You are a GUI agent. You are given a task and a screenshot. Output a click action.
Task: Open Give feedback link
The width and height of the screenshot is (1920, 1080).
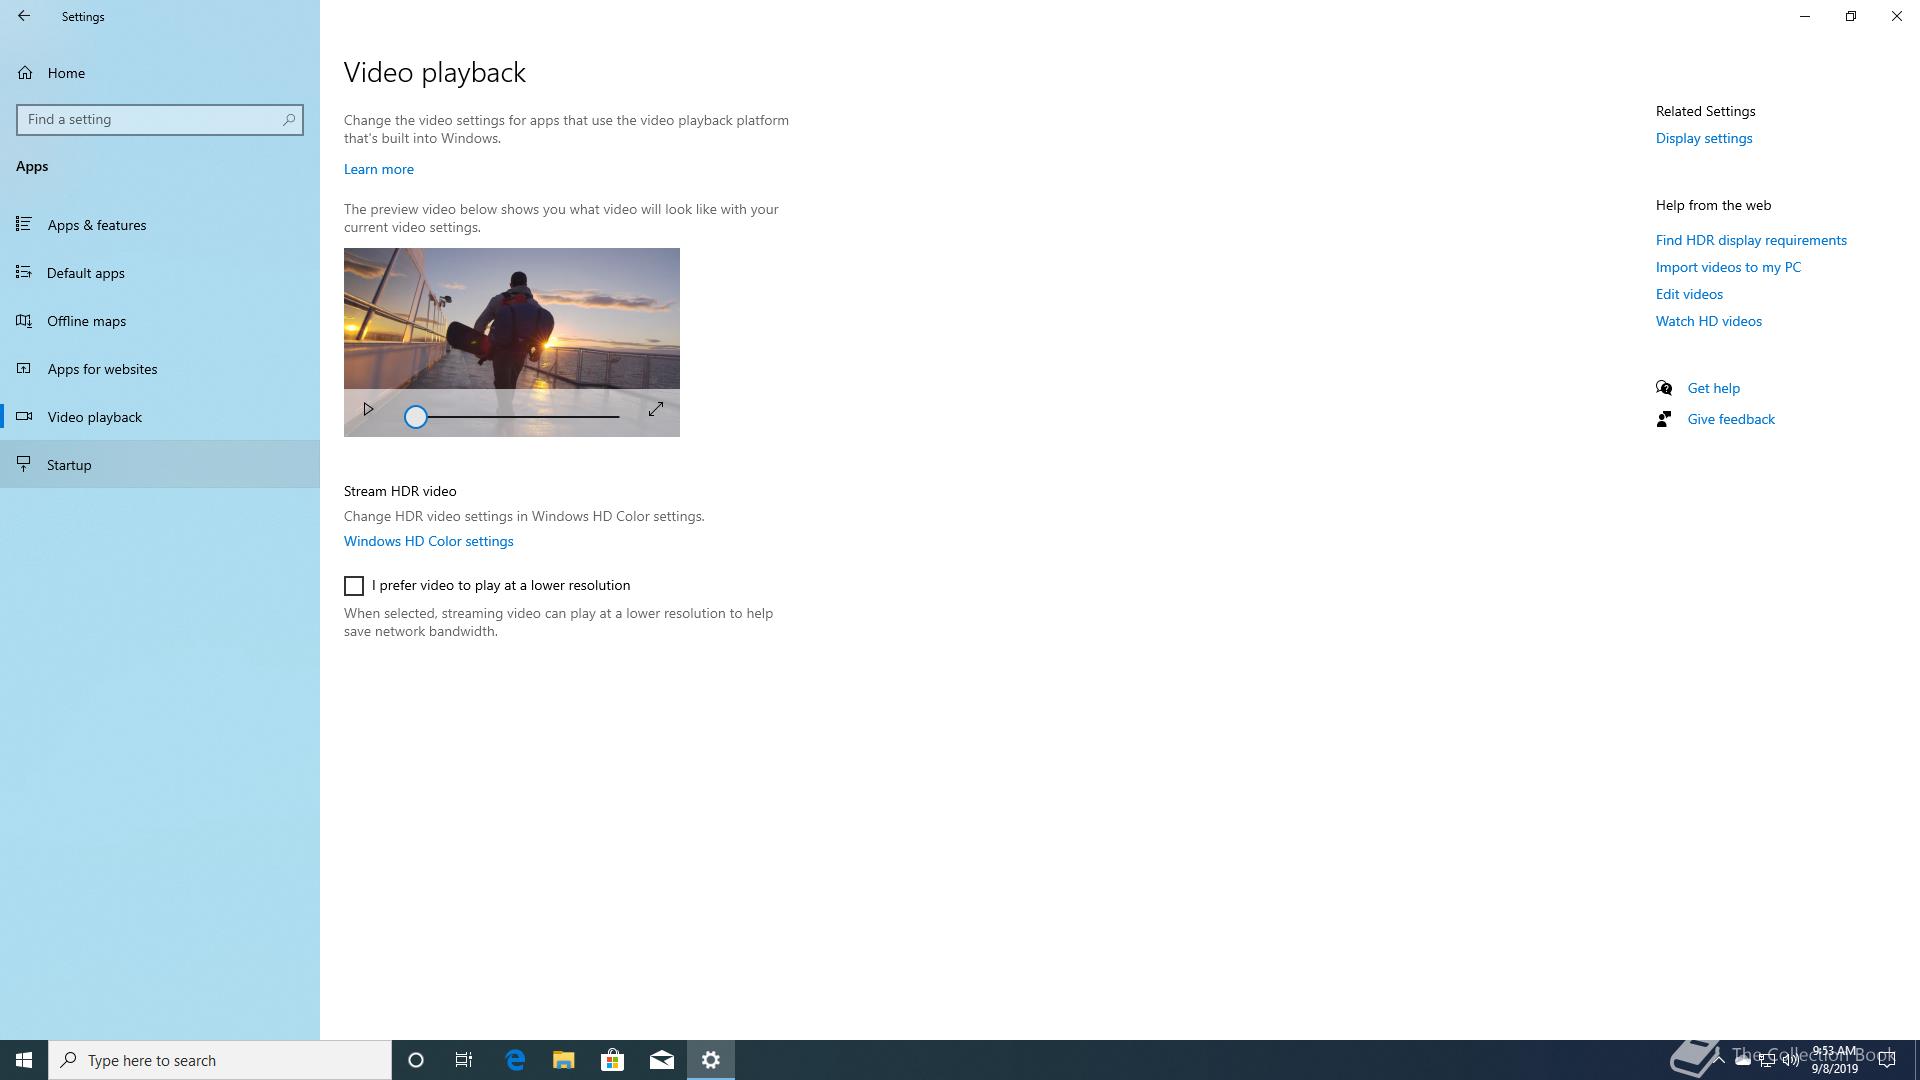1730,419
